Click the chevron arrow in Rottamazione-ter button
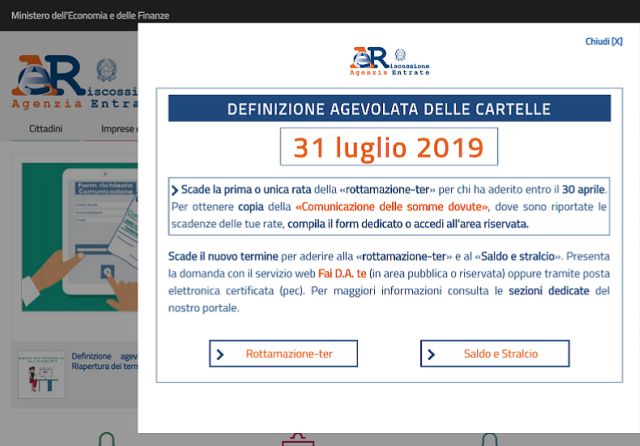Screen dimensions: 640x446 click(220, 354)
